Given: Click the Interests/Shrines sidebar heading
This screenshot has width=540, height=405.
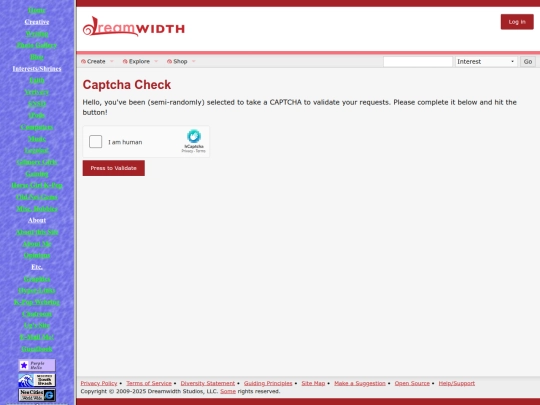Looking at the screenshot, I should point(37,69).
